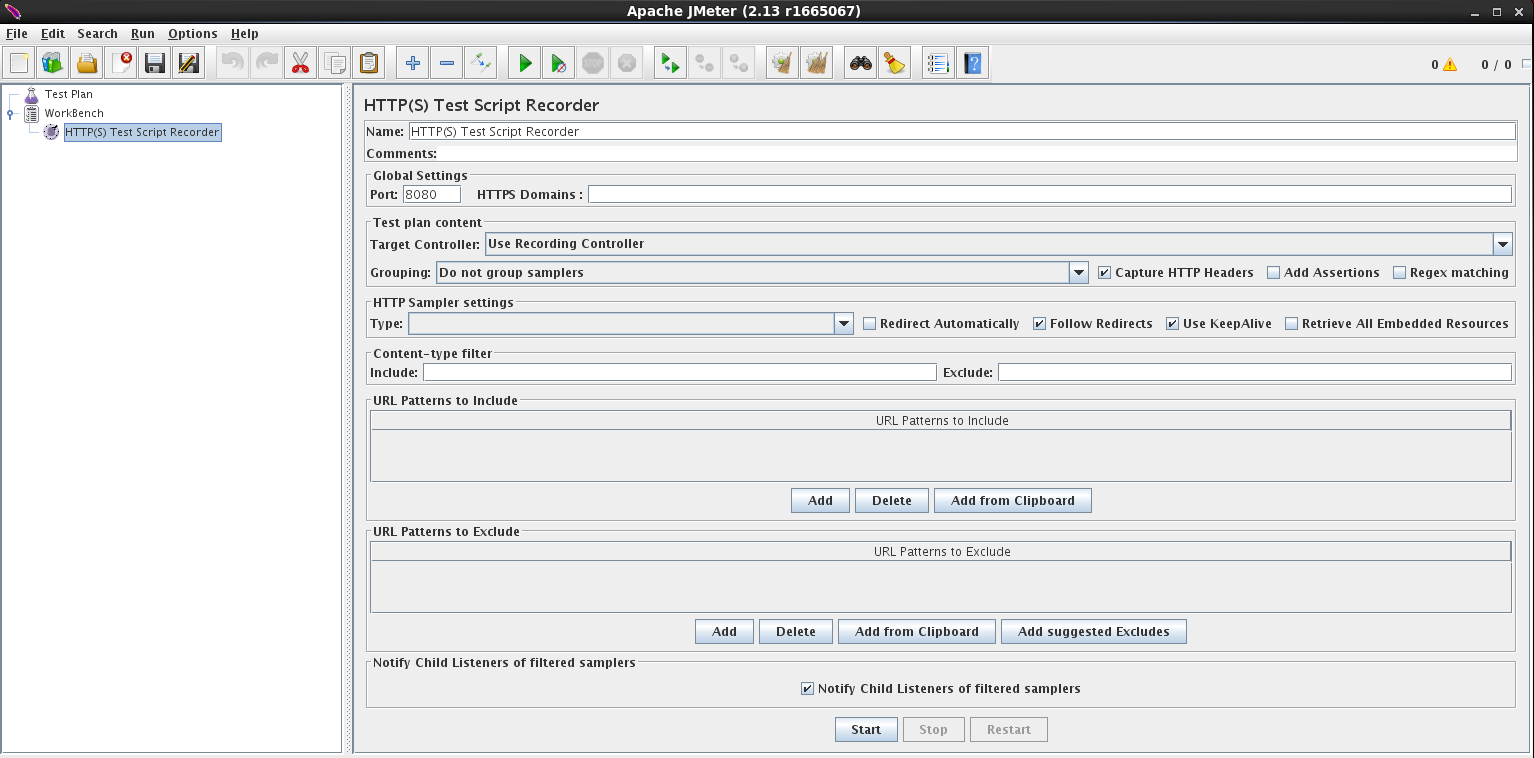Image resolution: width=1534 pixels, height=758 pixels.
Task: Select WorkBench in the tree
Action: [x=74, y=113]
